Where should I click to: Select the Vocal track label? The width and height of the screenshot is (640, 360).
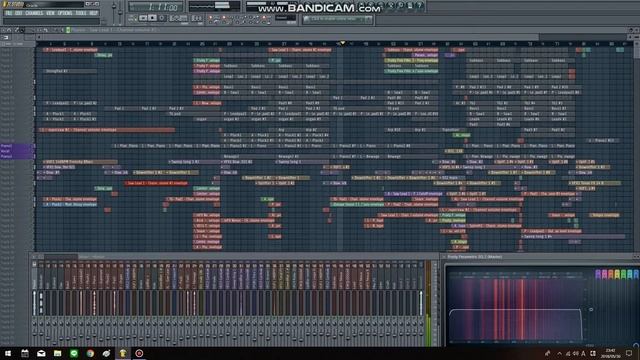[16, 151]
